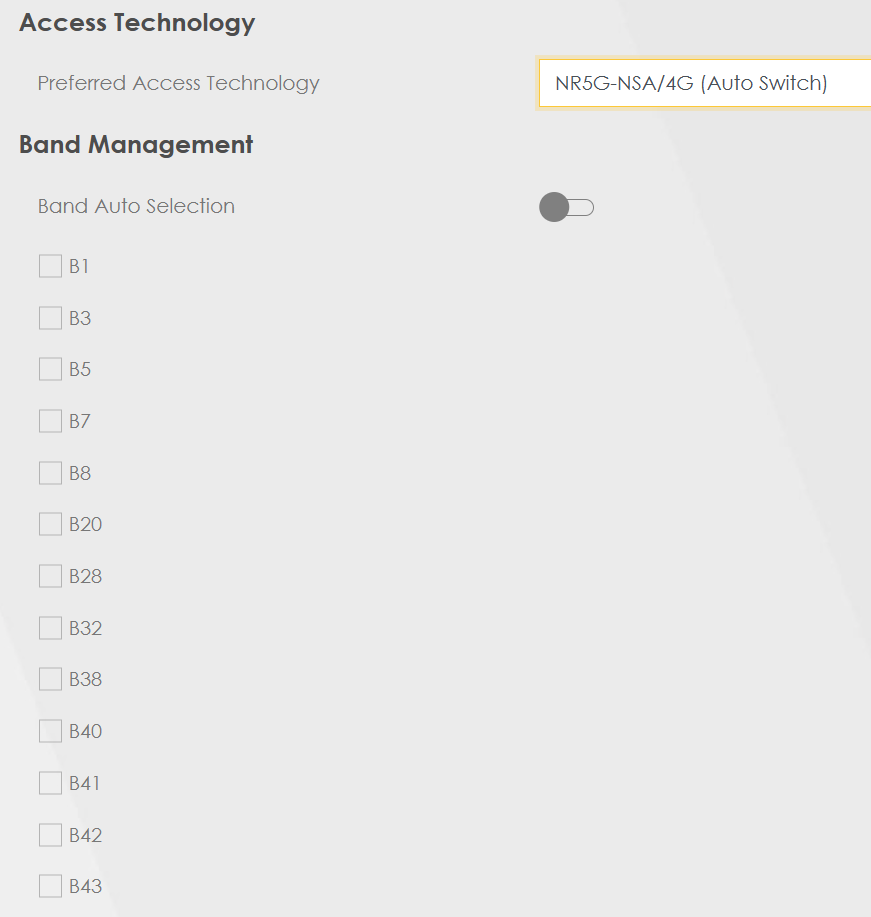Tick the B3 band checkbox
The height and width of the screenshot is (917, 871).
pyautogui.click(x=50, y=318)
